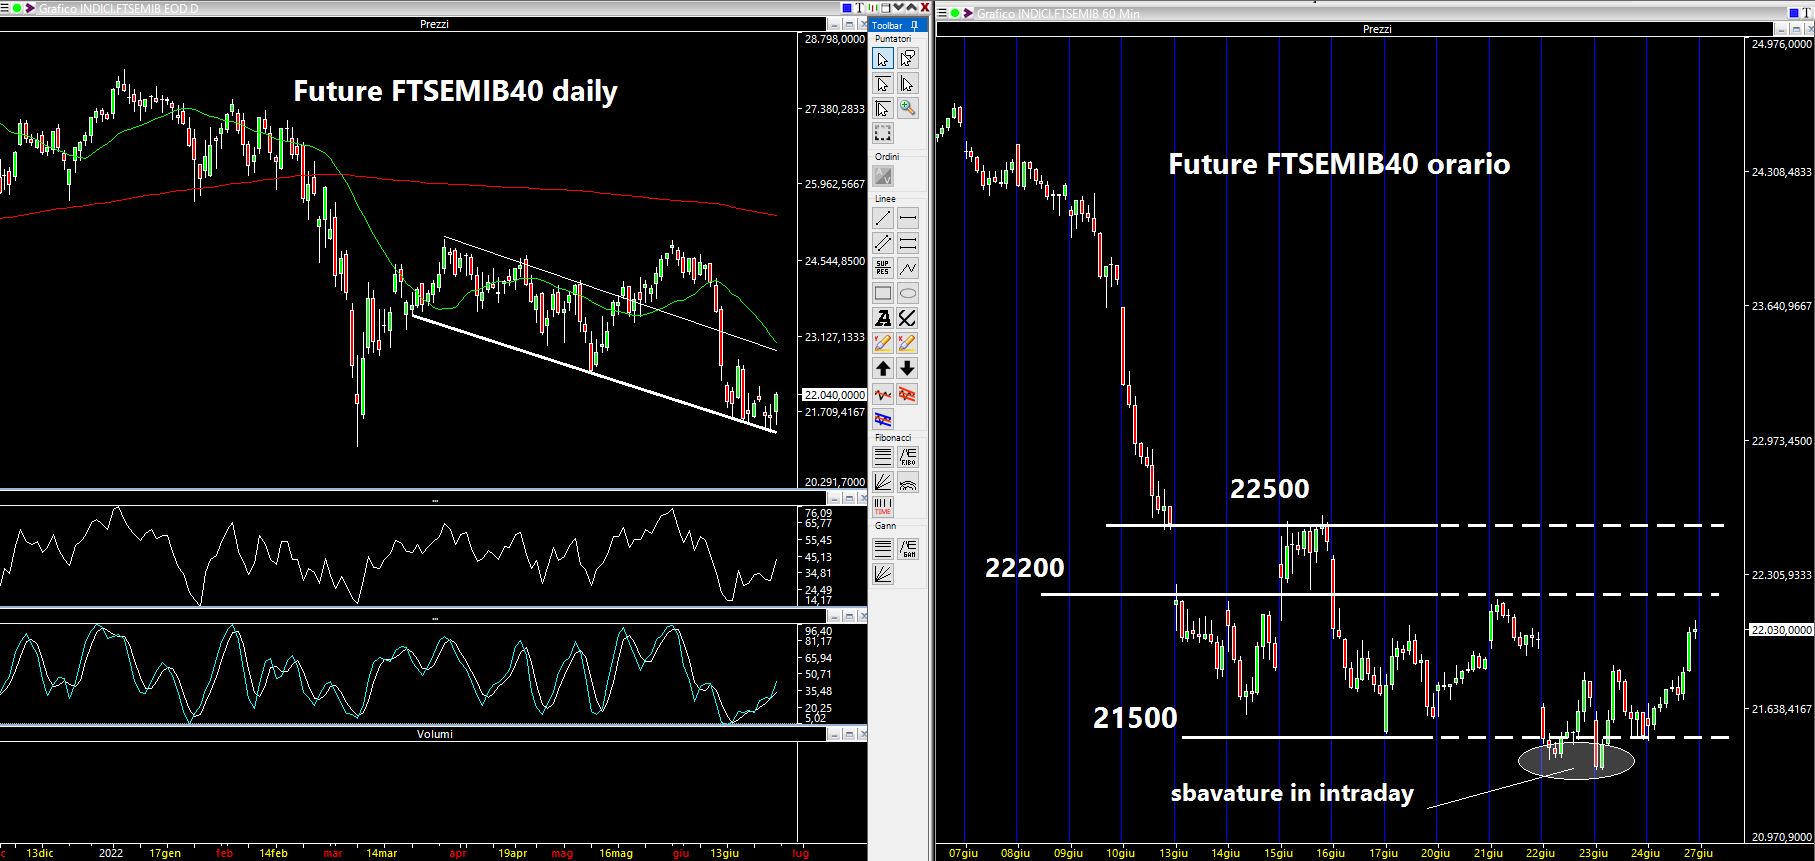Select the red regression channel tool

click(907, 394)
